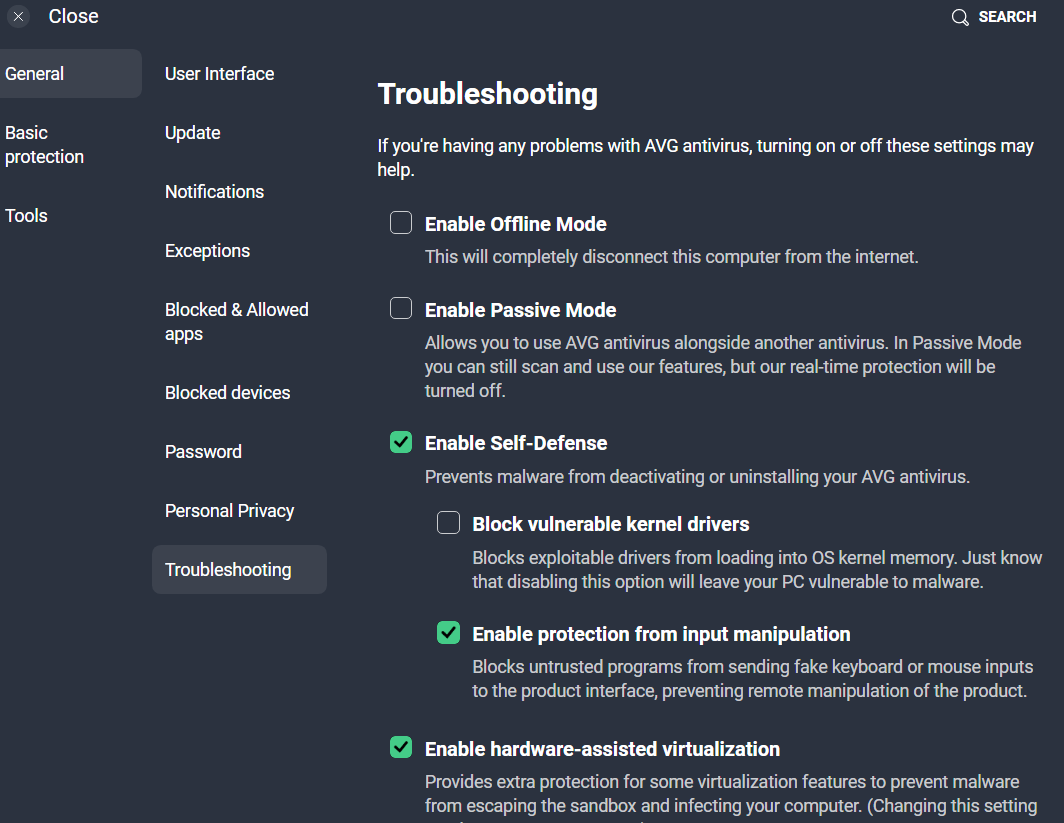This screenshot has width=1064, height=823.
Task: Select Exceptions in the sidebar
Action: tap(208, 251)
